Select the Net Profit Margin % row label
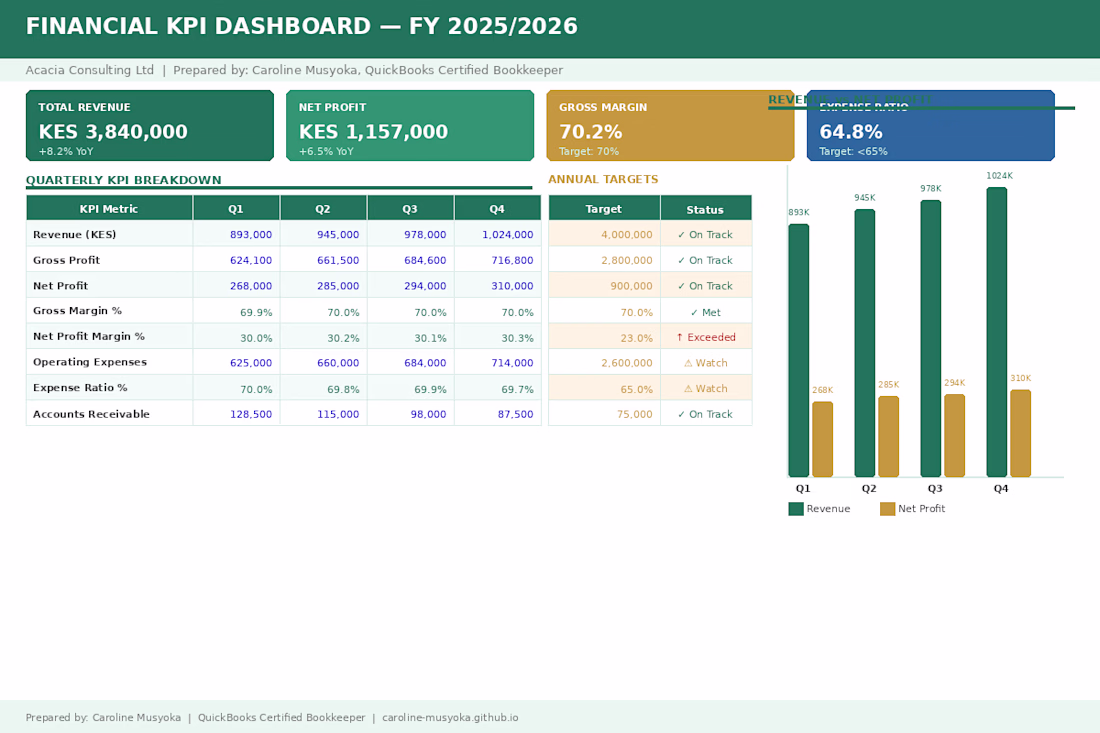1100x733 pixels. (x=89, y=337)
